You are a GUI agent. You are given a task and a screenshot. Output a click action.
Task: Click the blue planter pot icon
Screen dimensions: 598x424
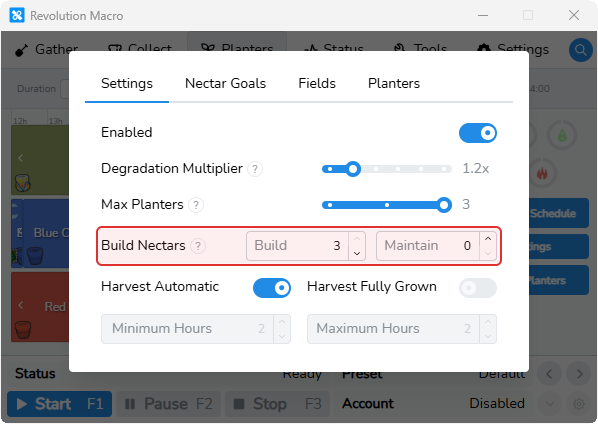(x=34, y=255)
